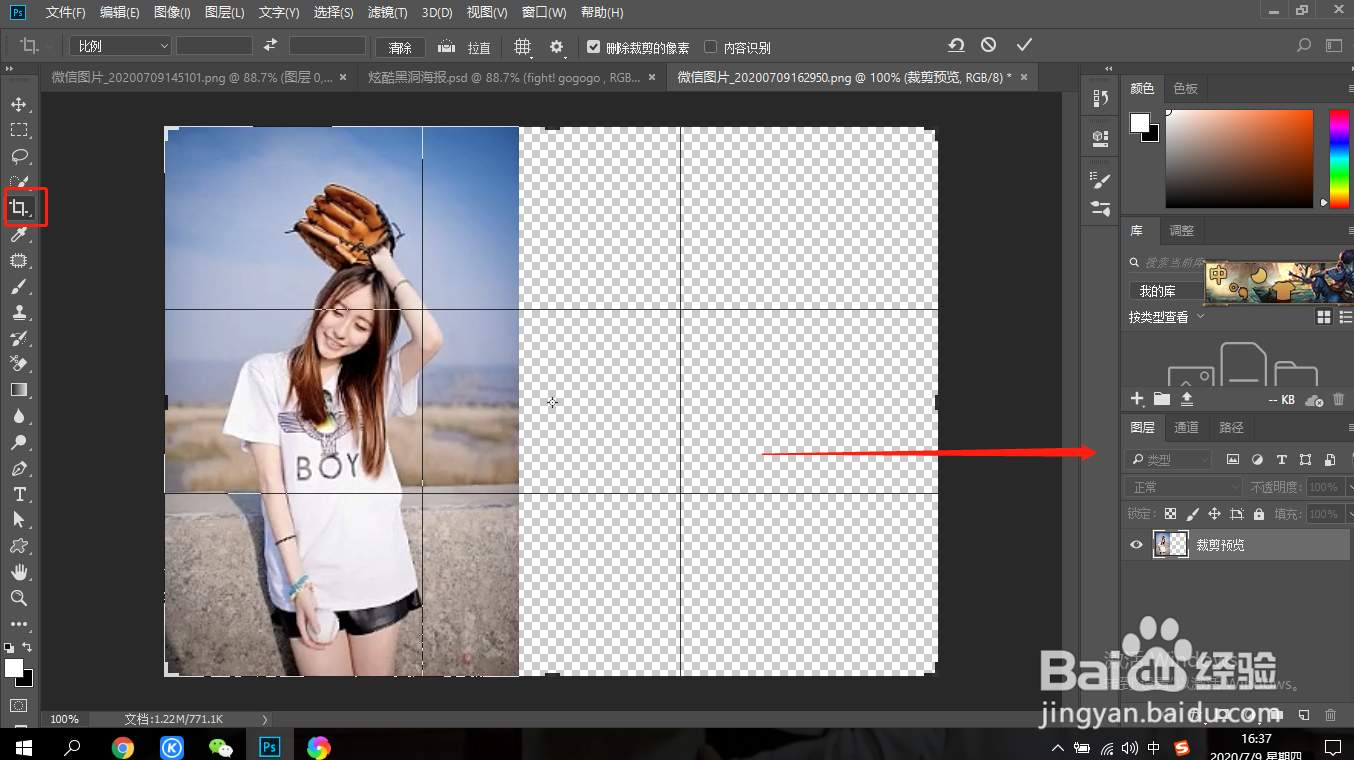Add new library item with plus icon
The height and width of the screenshot is (760, 1354).
pos(1136,399)
